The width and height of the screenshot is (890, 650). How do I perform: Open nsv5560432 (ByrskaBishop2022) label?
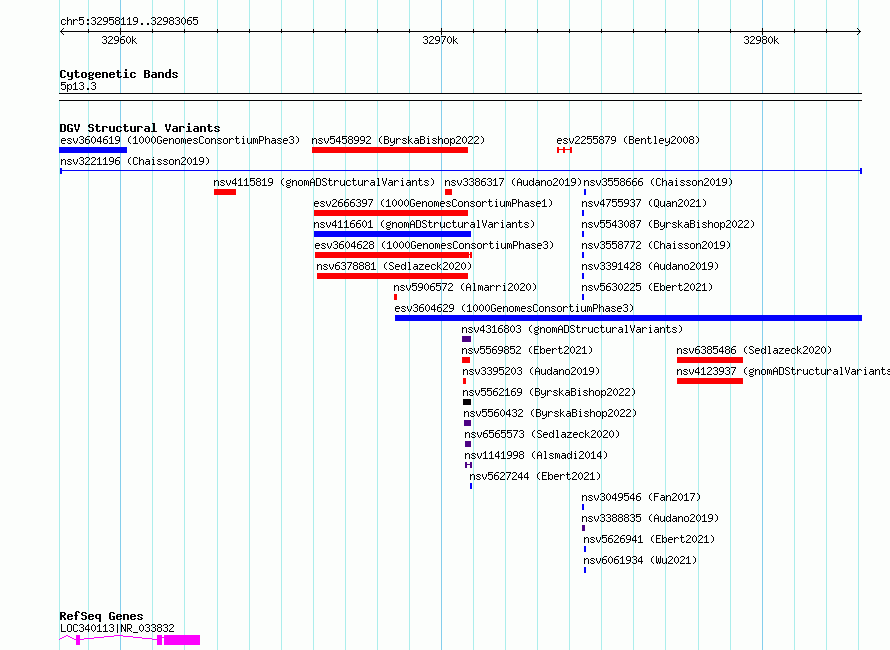click(550, 413)
